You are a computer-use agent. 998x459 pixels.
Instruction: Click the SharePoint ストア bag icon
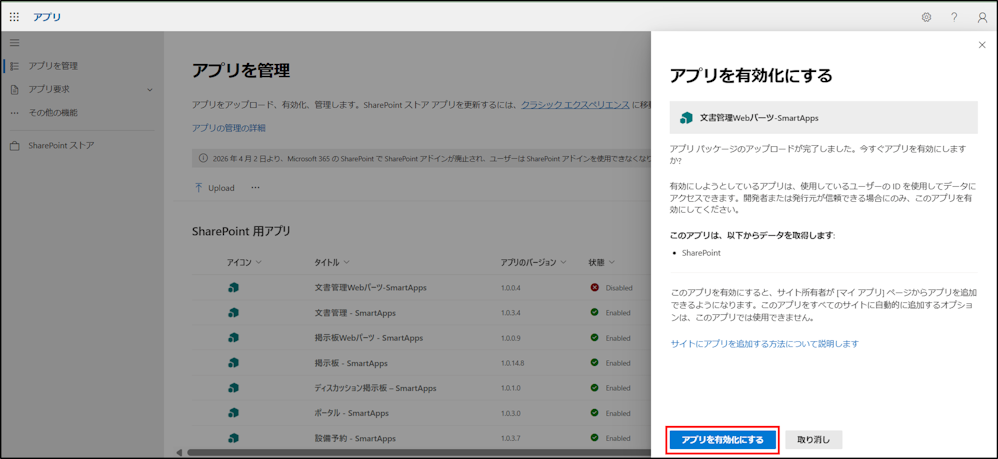(x=15, y=146)
